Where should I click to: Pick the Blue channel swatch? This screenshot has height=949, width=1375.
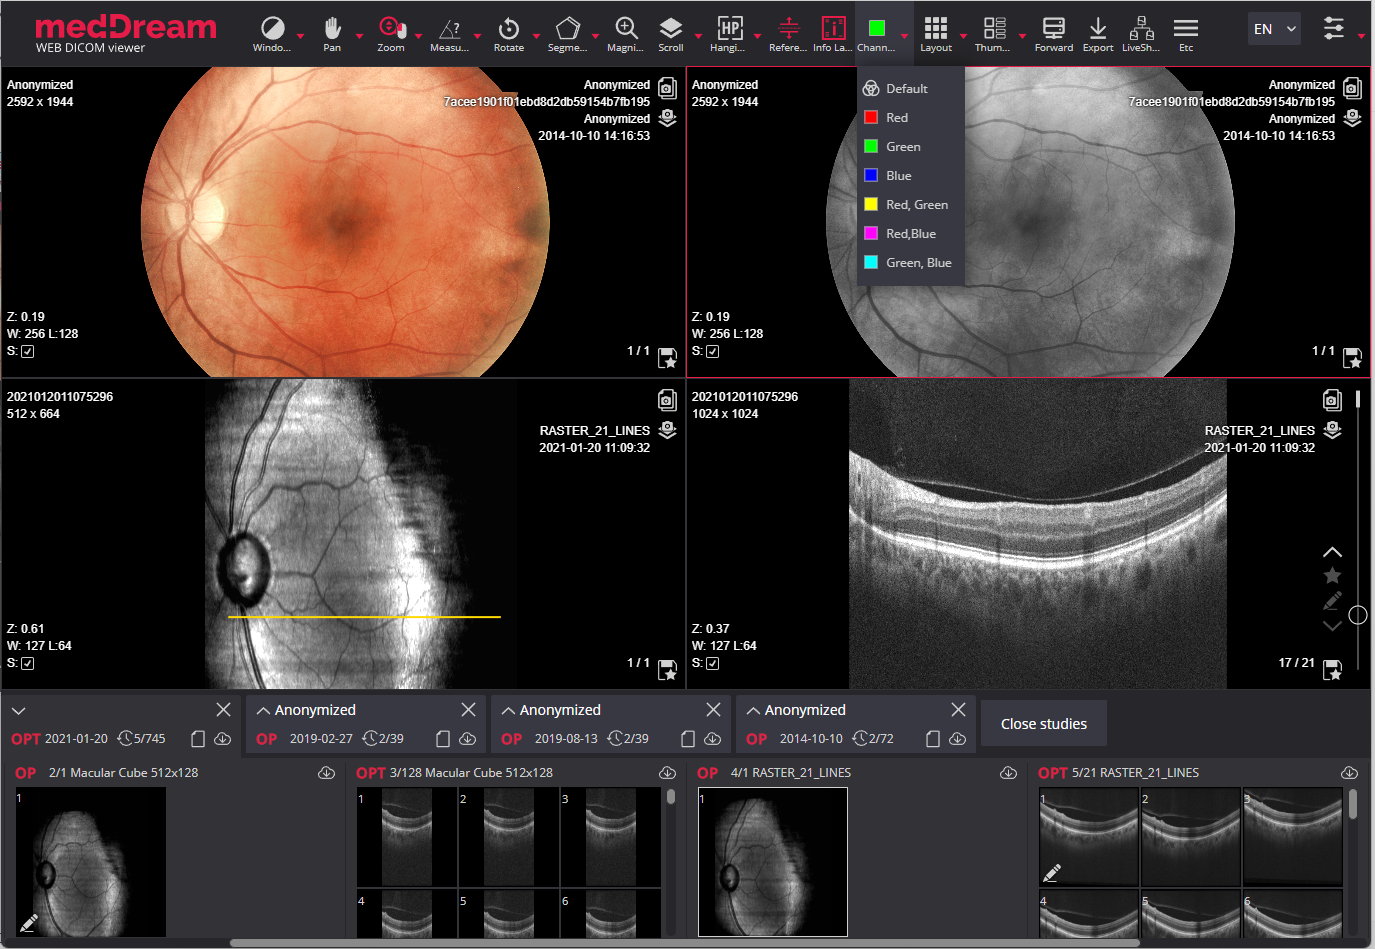pyautogui.click(x=871, y=176)
